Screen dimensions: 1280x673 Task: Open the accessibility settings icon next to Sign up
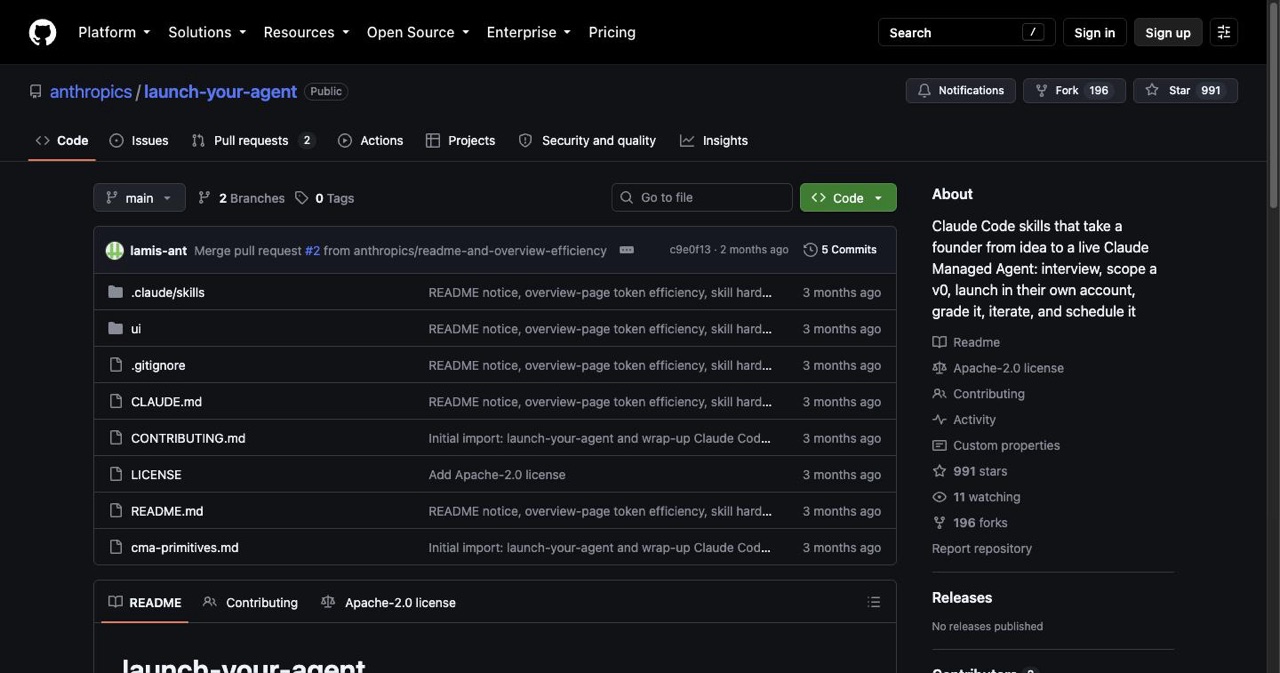[1224, 32]
